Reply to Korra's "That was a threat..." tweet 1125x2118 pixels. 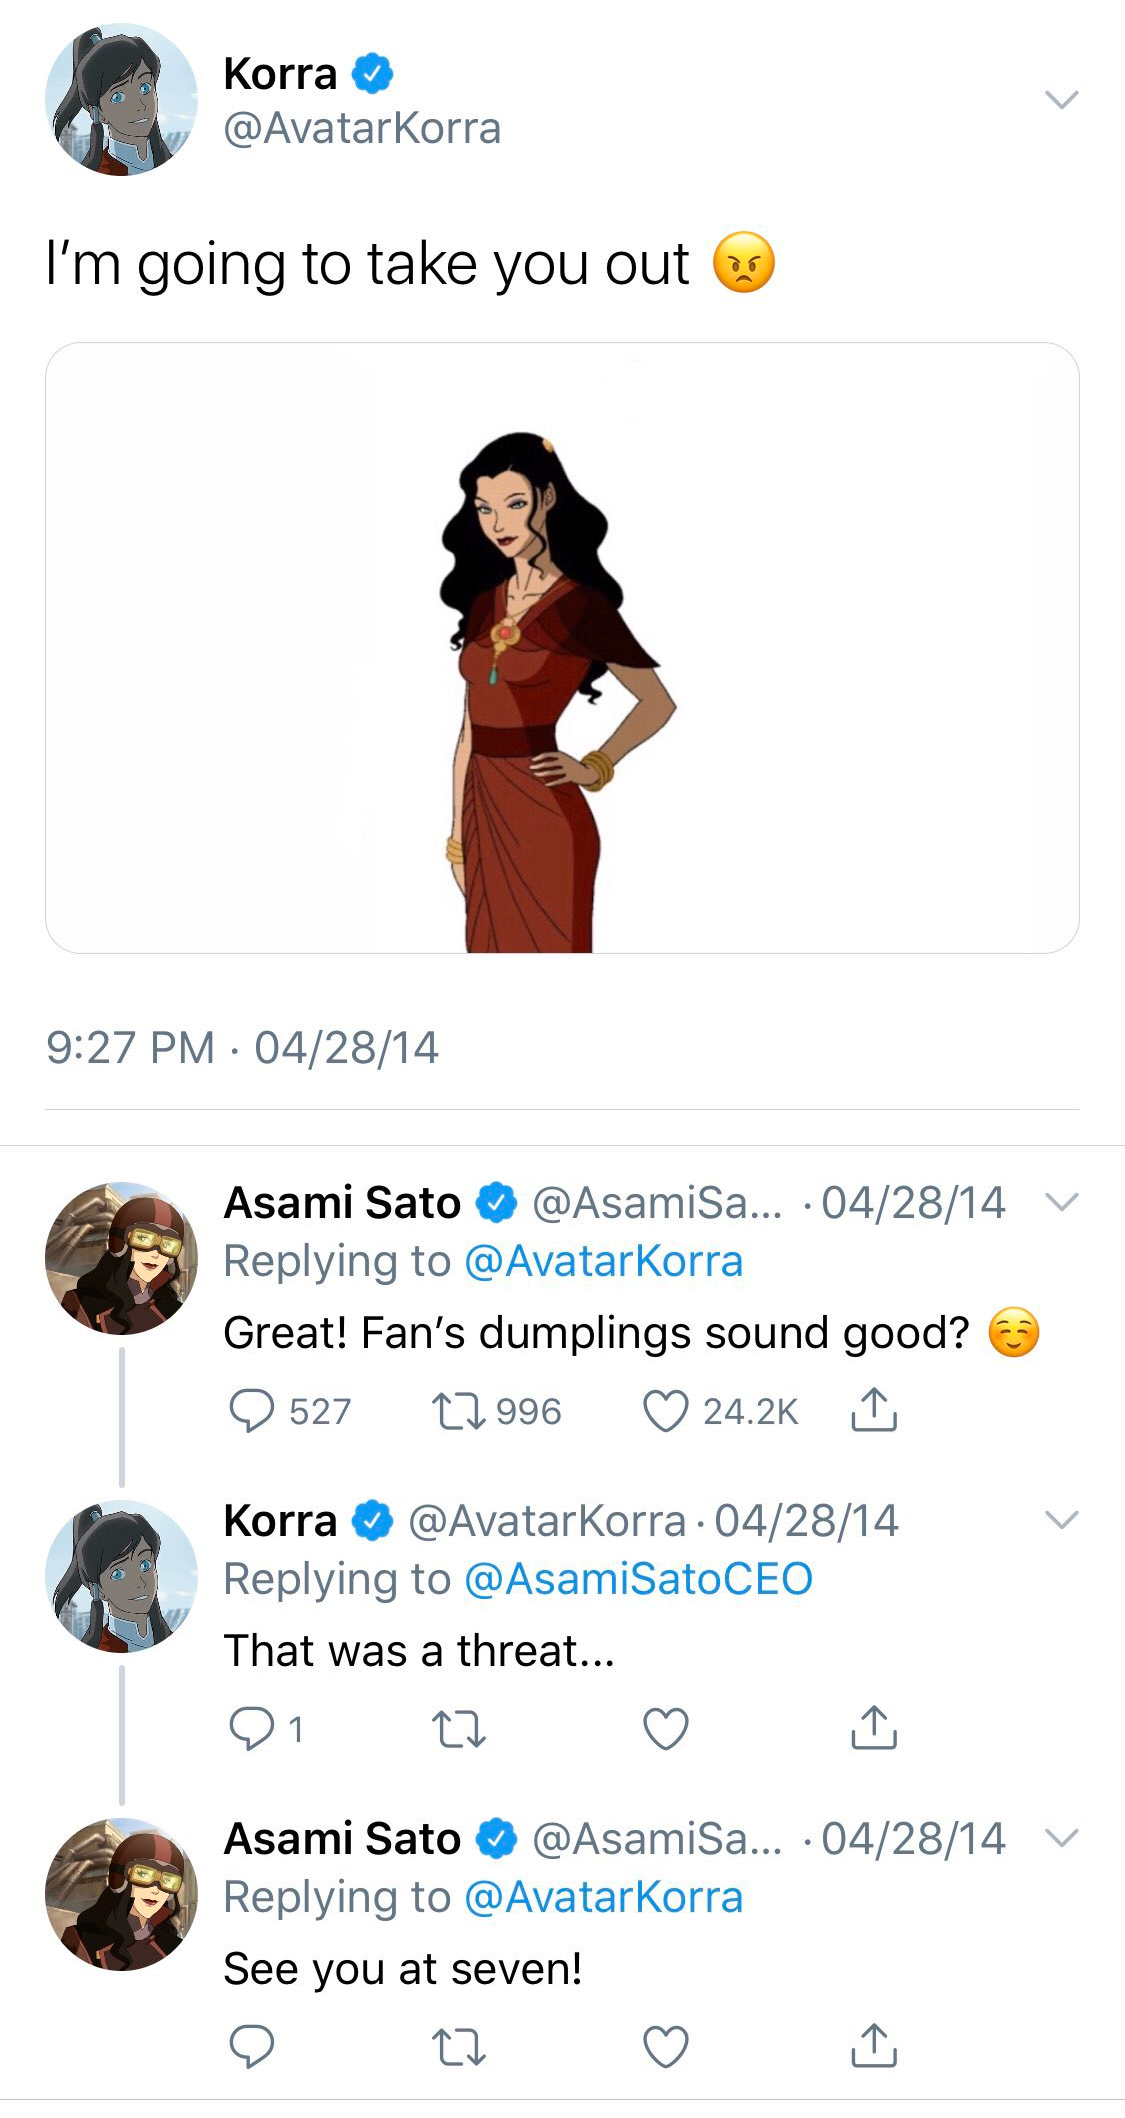point(252,1729)
